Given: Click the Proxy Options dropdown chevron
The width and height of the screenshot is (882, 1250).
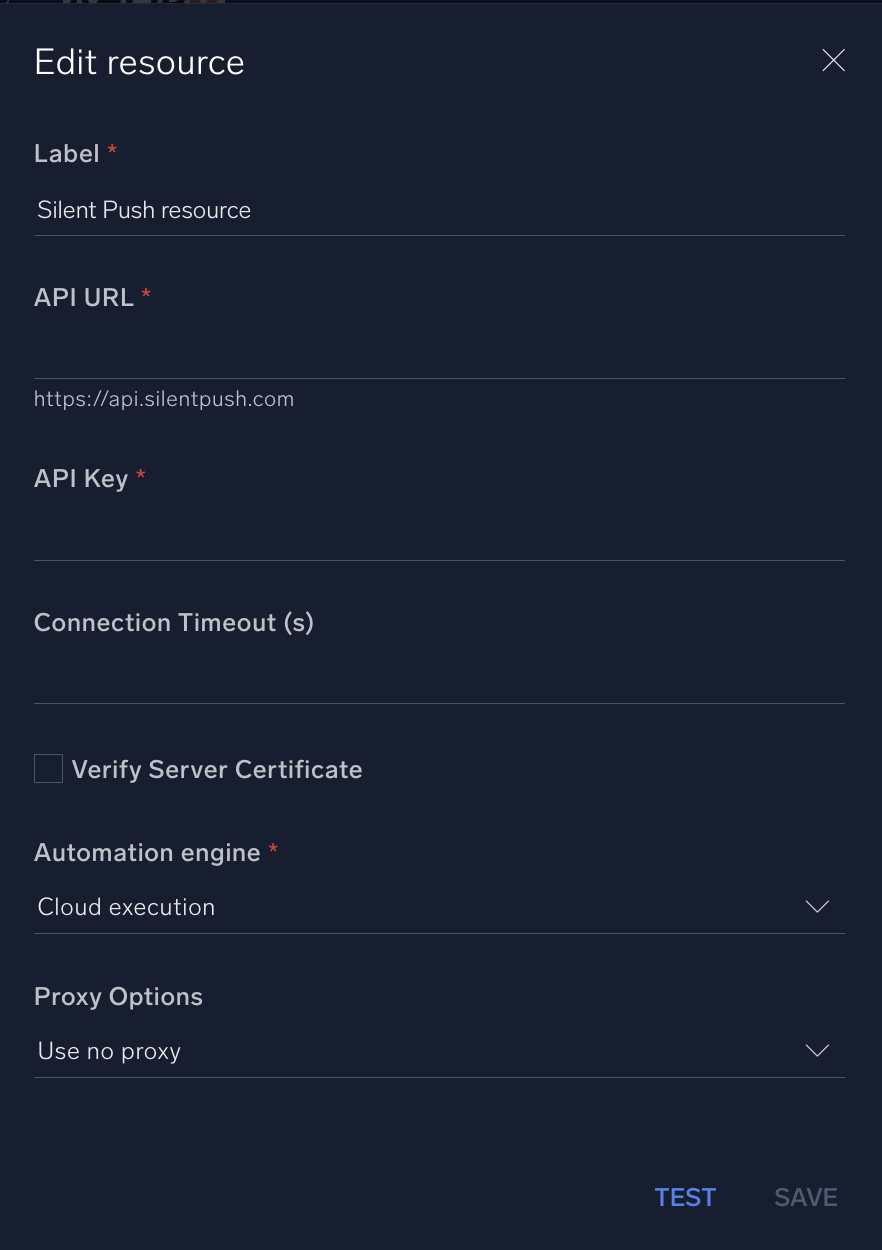Looking at the screenshot, I should coord(817,1051).
